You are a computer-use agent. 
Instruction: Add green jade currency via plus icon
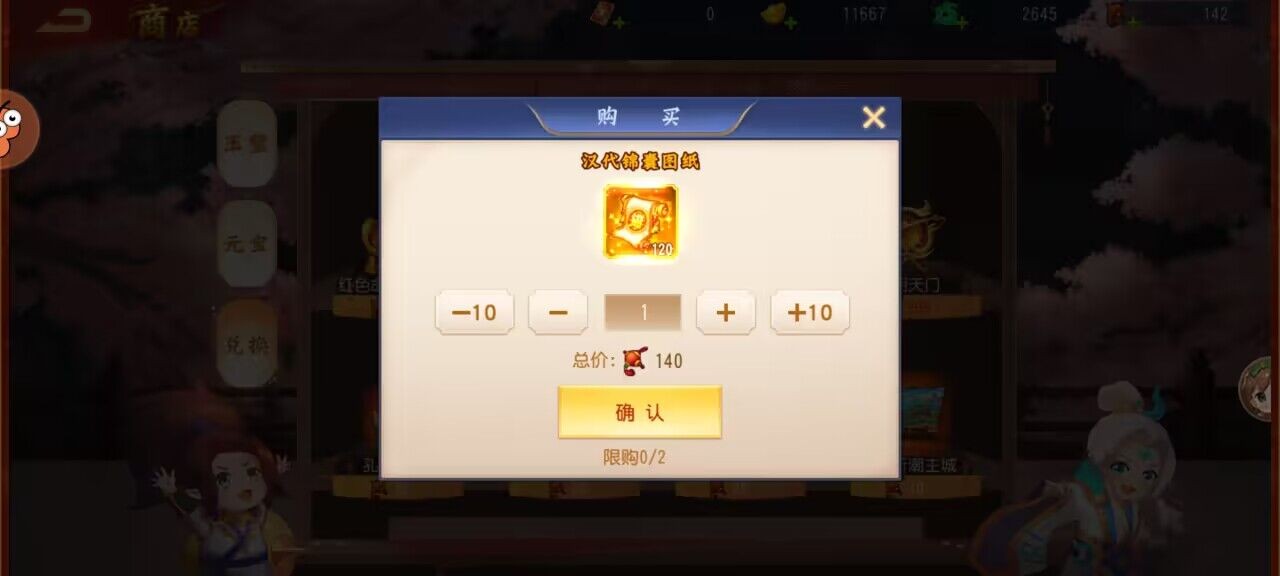[x=961, y=22]
